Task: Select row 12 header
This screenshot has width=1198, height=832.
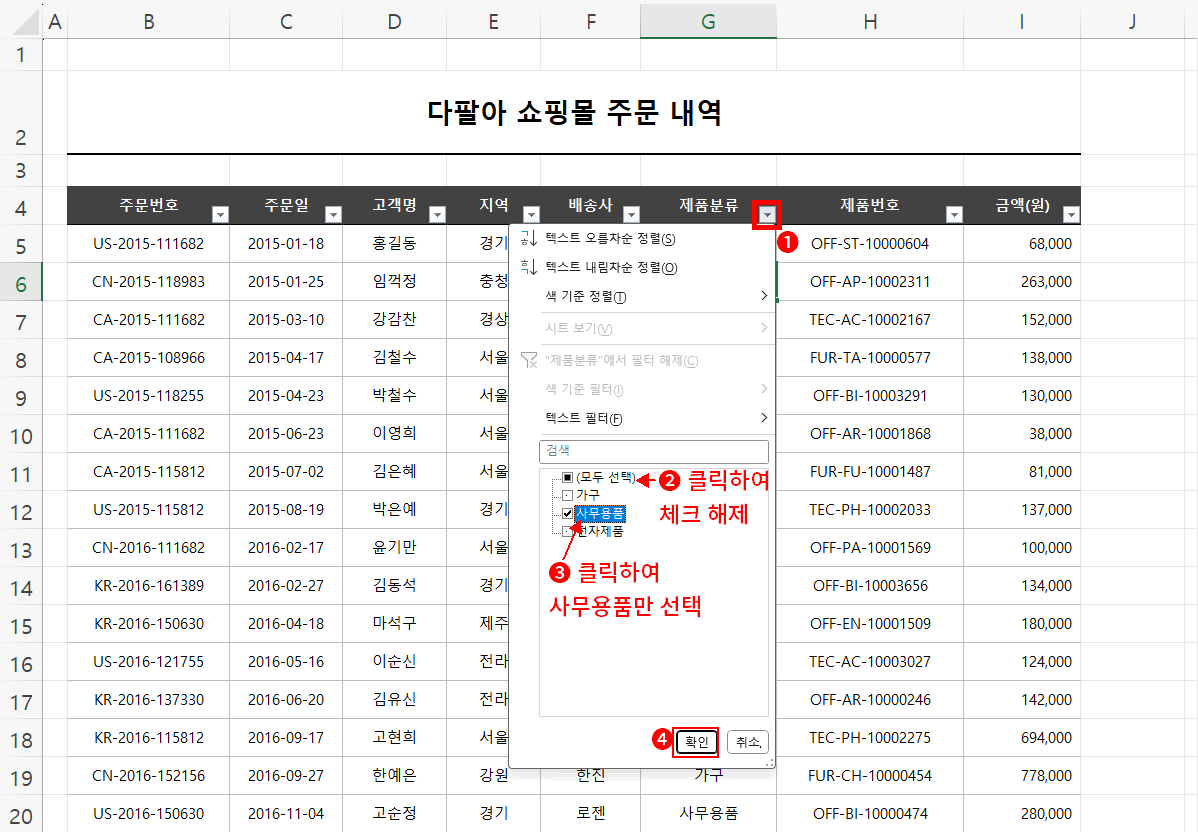Action: coord(21,510)
